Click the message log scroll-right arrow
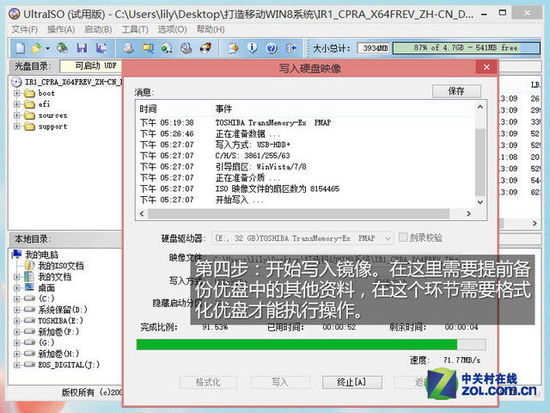This screenshot has width=550, height=413. point(469,213)
